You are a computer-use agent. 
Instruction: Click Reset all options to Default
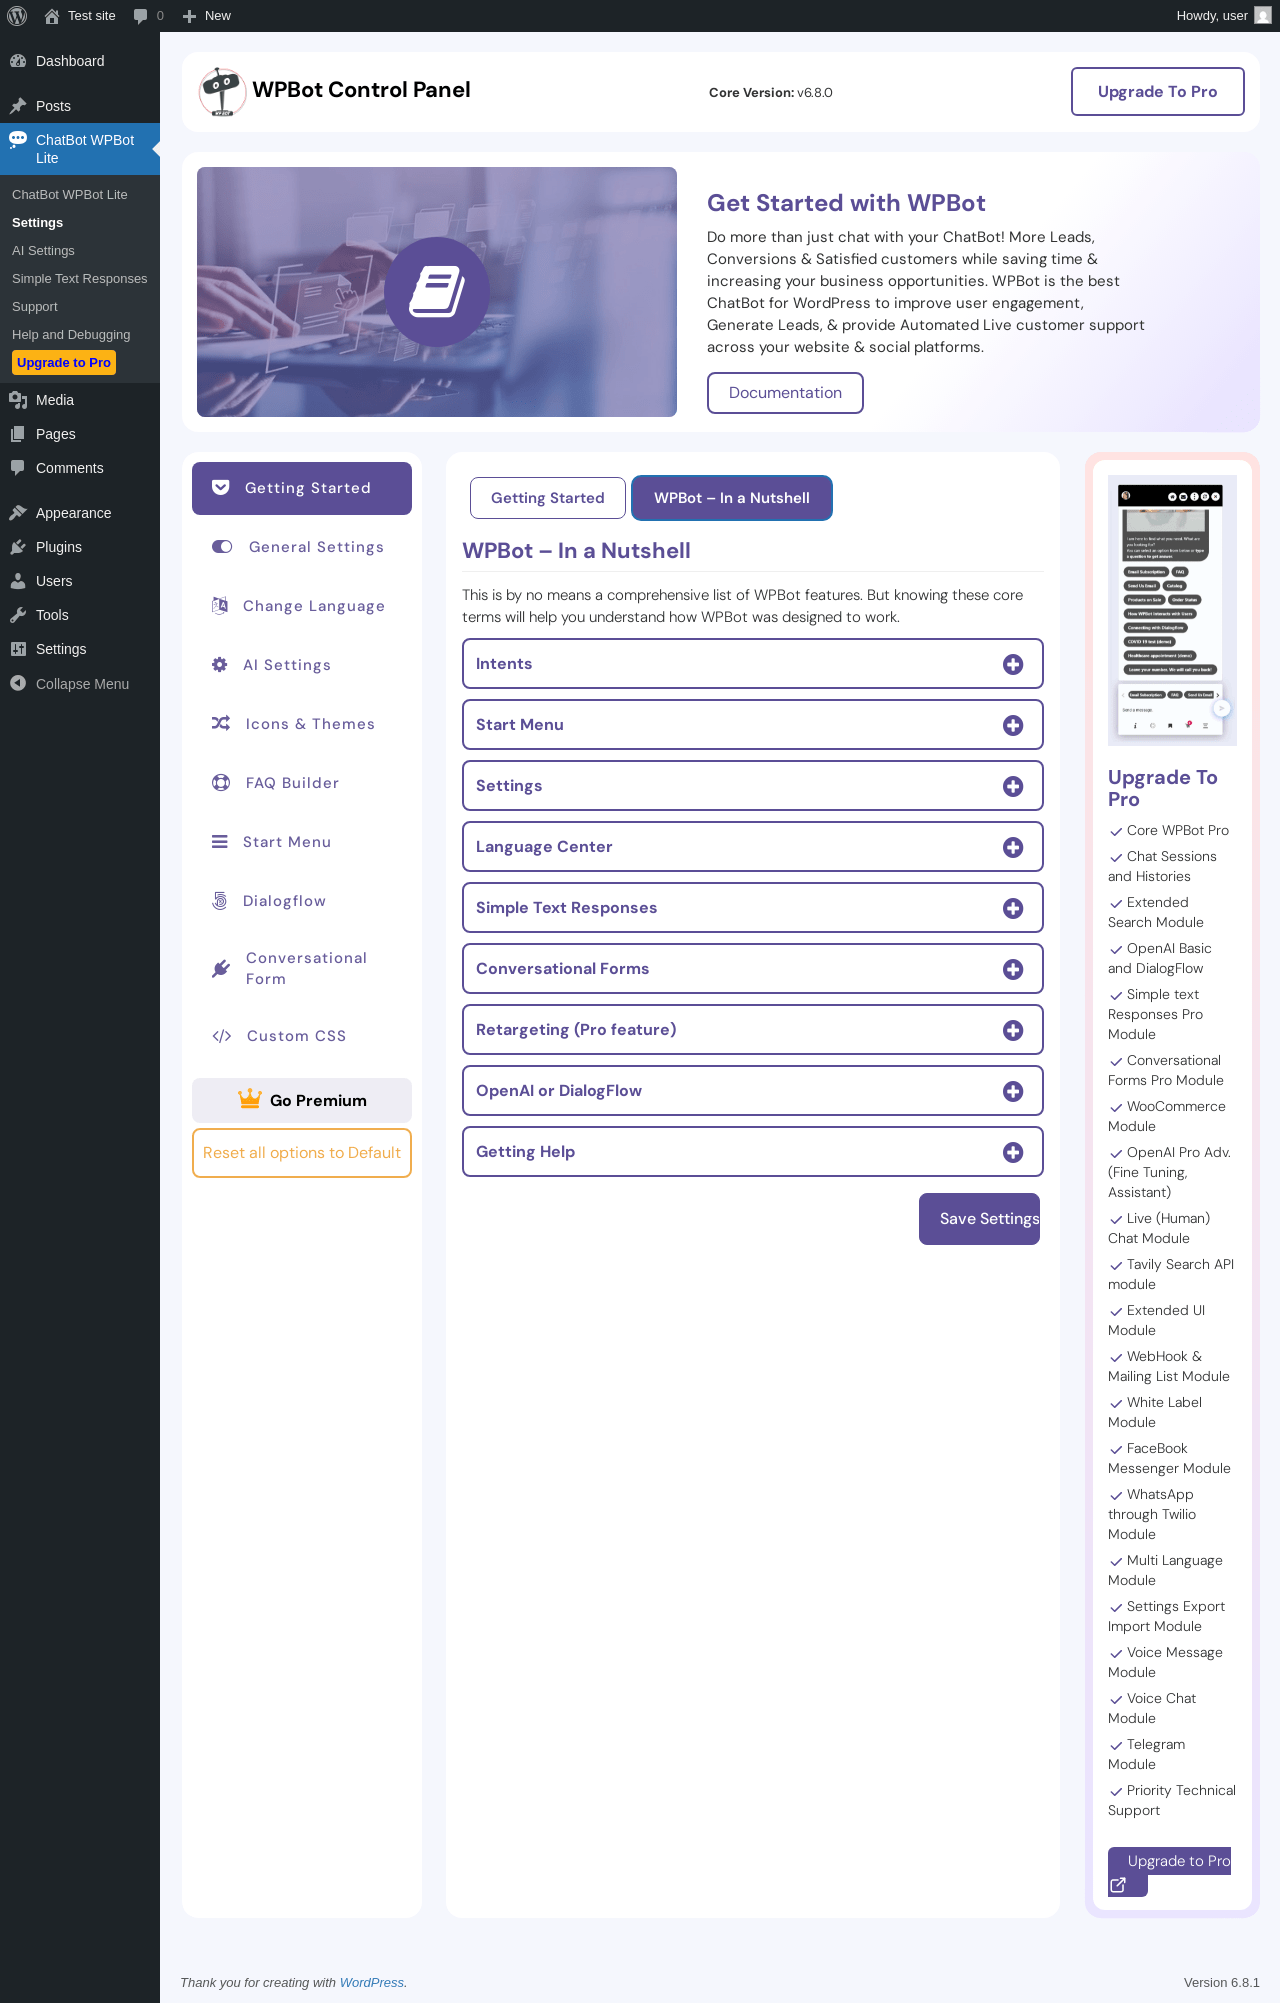tap(302, 1153)
